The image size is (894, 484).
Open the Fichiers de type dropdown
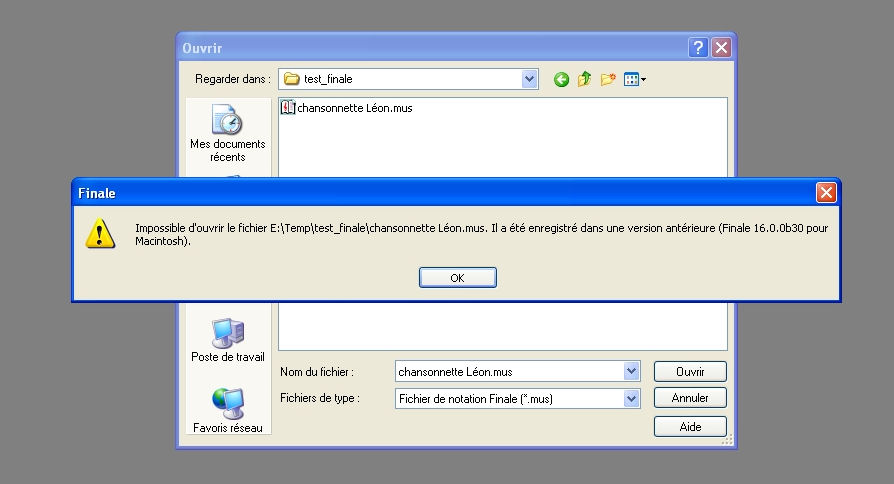[631, 398]
